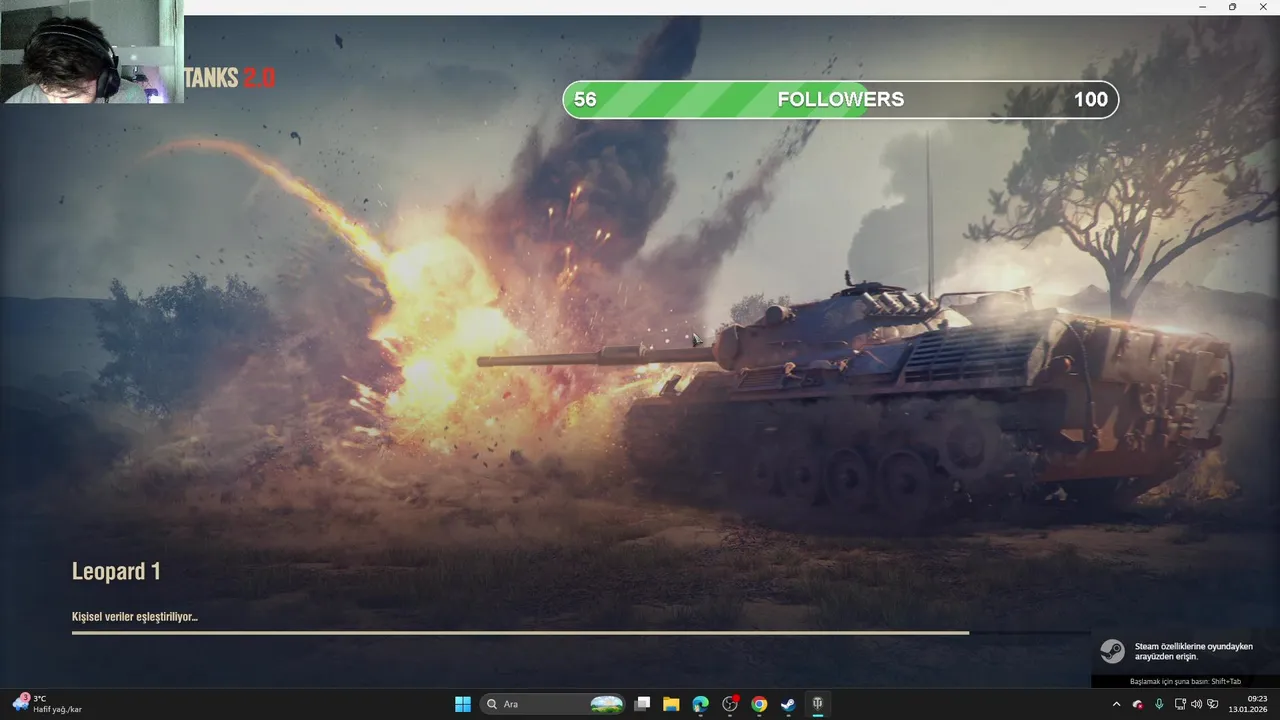The width and height of the screenshot is (1280, 720).
Task: Click the 'Kişisel veriler eşleştiriliyor...' status text
Action: [x=135, y=617]
